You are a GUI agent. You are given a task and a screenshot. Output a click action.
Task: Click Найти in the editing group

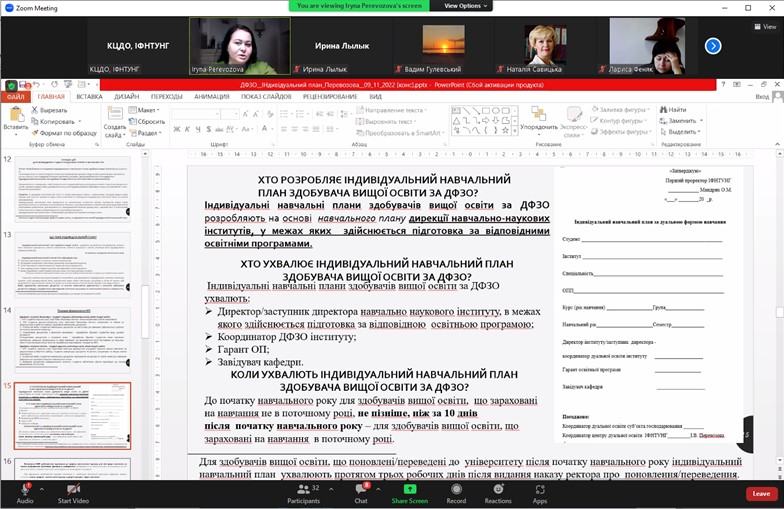(677, 109)
